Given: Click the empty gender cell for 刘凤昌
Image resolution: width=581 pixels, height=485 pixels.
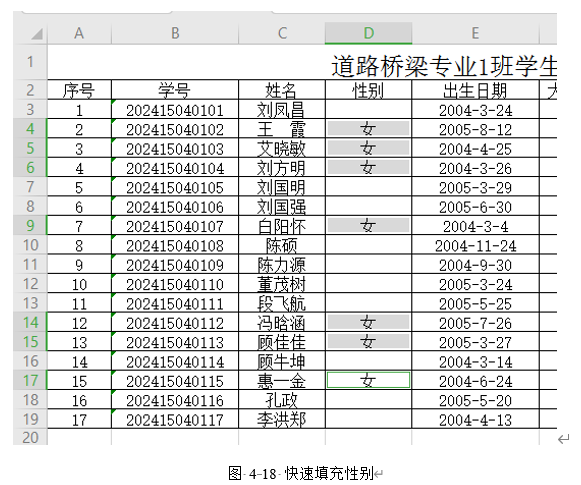Looking at the screenshot, I should [x=368, y=110].
